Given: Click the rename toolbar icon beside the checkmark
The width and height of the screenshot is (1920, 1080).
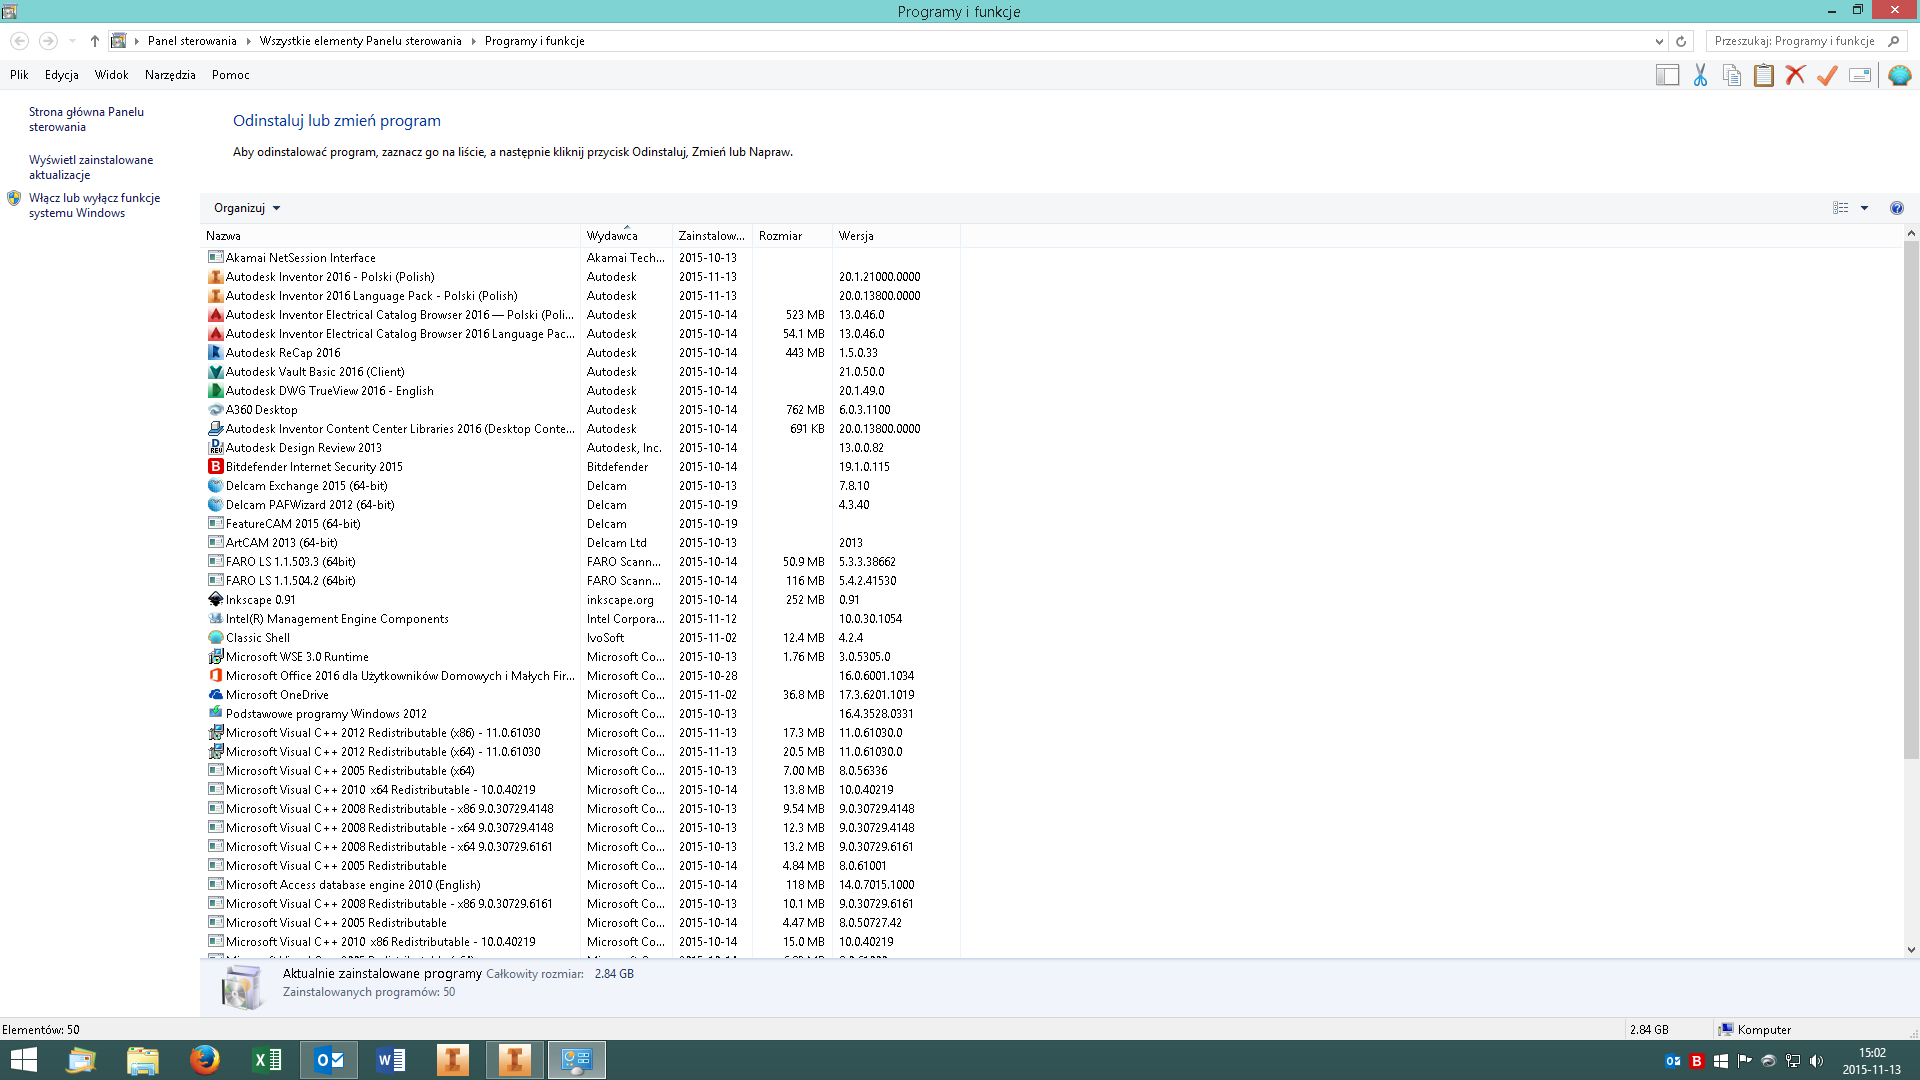Looking at the screenshot, I should 1860,75.
